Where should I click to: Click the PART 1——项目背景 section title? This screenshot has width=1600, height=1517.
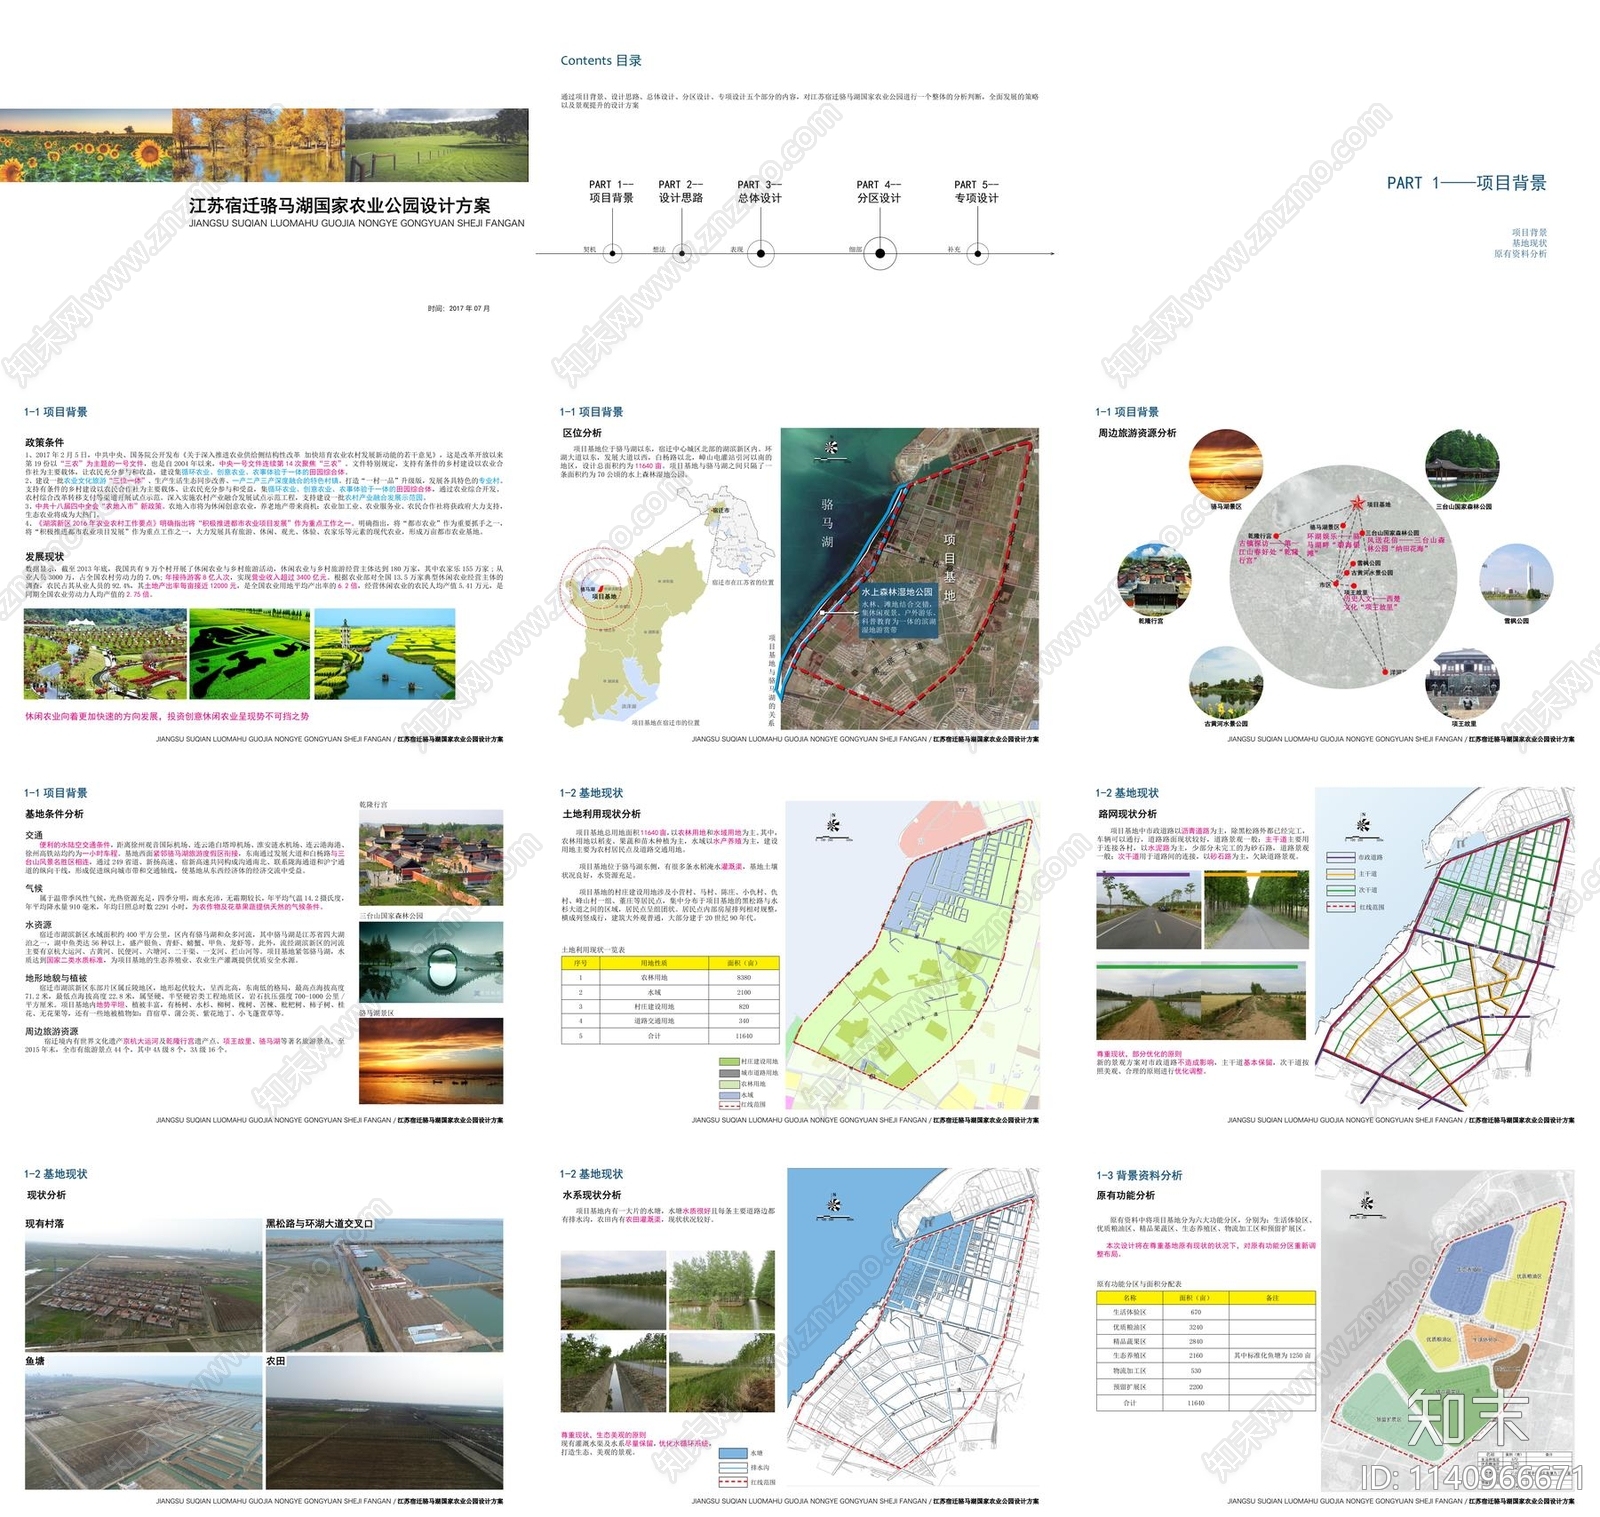tap(1467, 183)
